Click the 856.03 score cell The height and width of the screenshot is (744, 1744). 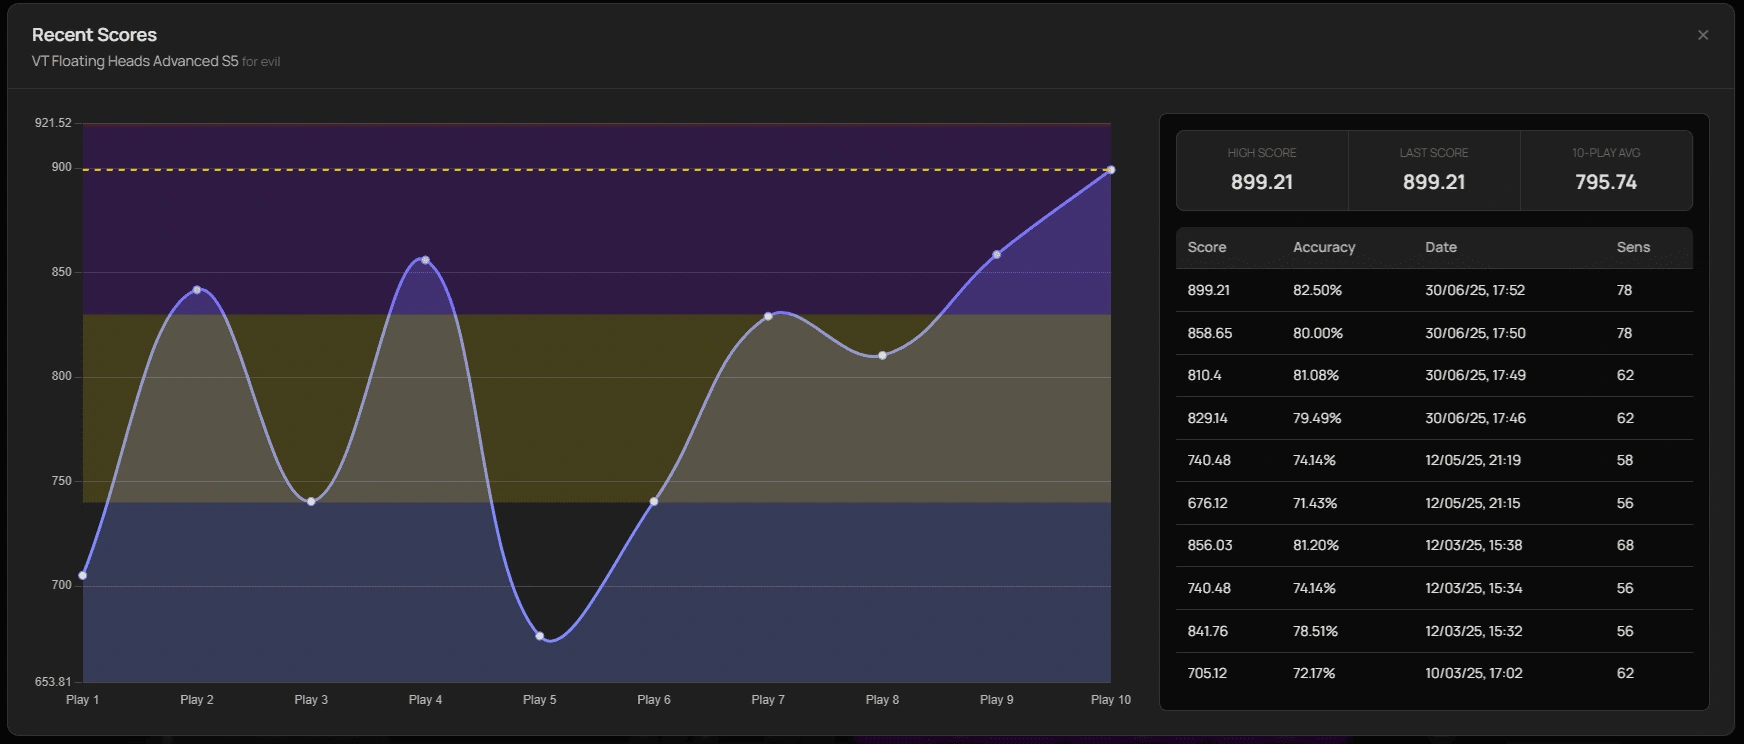pyautogui.click(x=1210, y=545)
